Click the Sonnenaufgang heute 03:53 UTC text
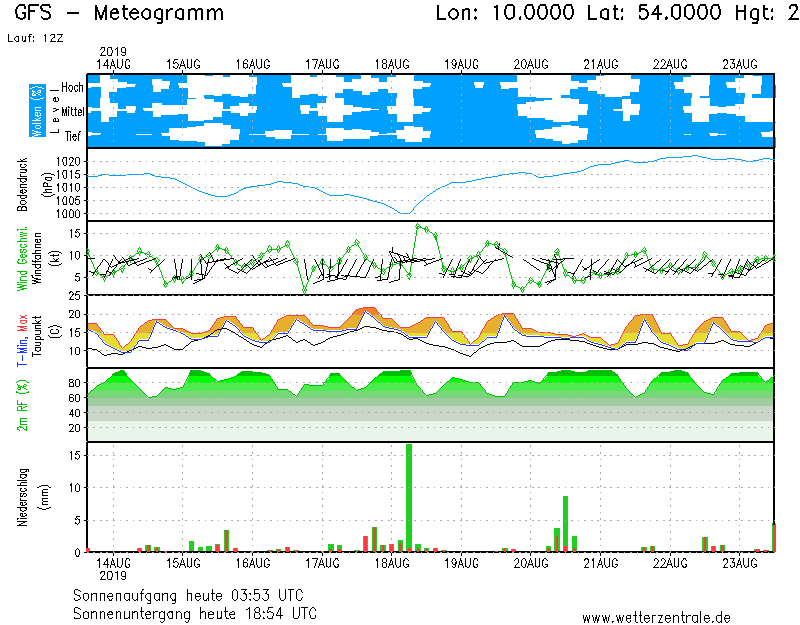Image resolution: width=800 pixels, height=625 pixels. point(194,596)
